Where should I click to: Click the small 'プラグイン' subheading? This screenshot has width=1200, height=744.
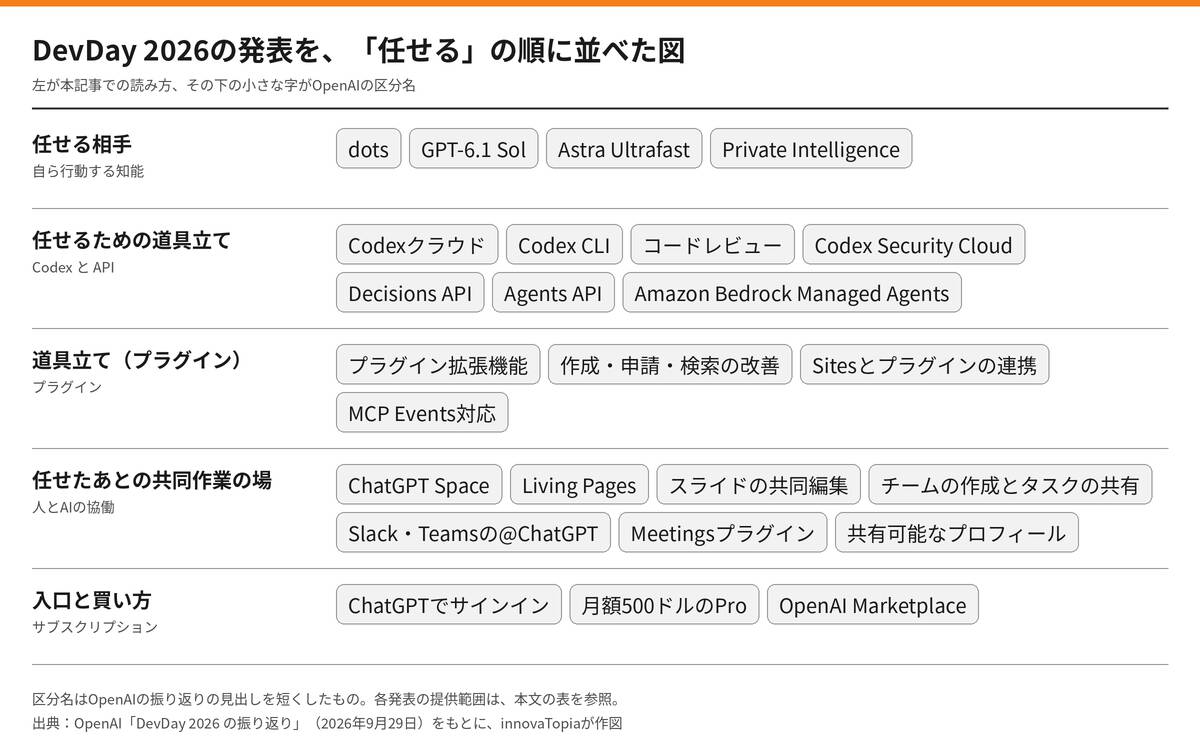pos(67,387)
